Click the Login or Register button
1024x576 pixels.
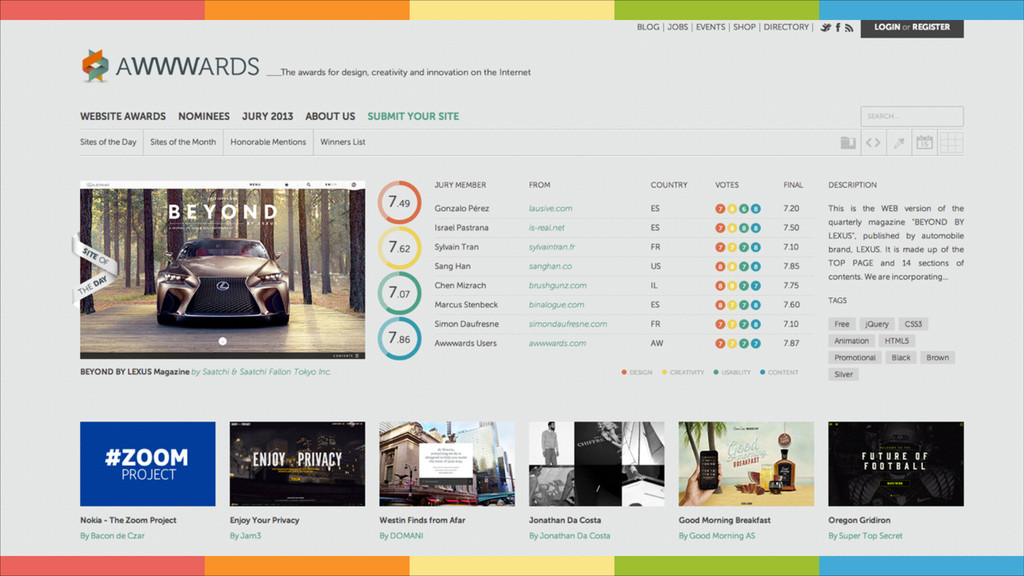pyautogui.click(x=912, y=27)
